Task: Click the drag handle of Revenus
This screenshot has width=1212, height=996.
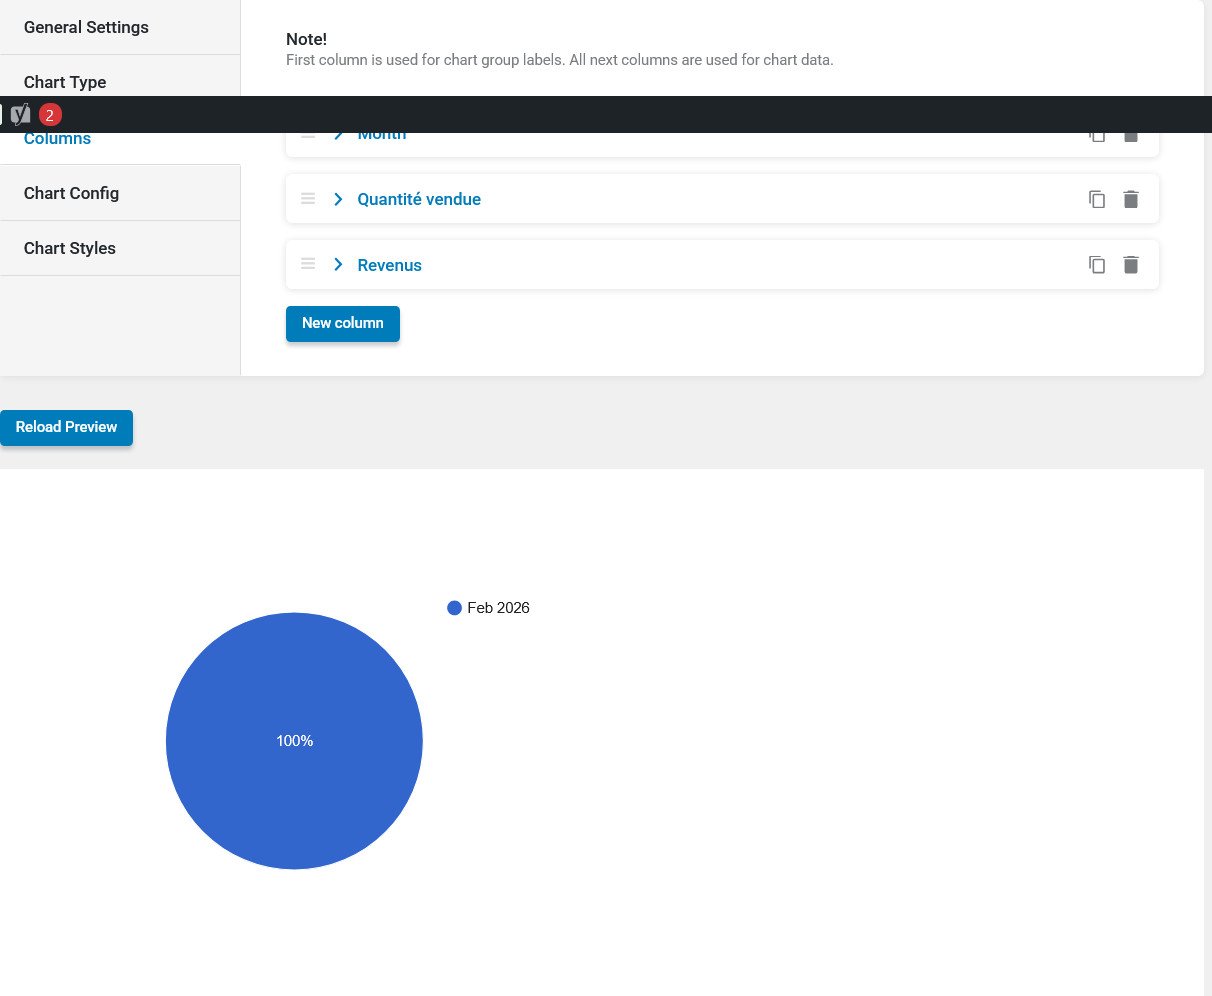Action: coord(308,264)
